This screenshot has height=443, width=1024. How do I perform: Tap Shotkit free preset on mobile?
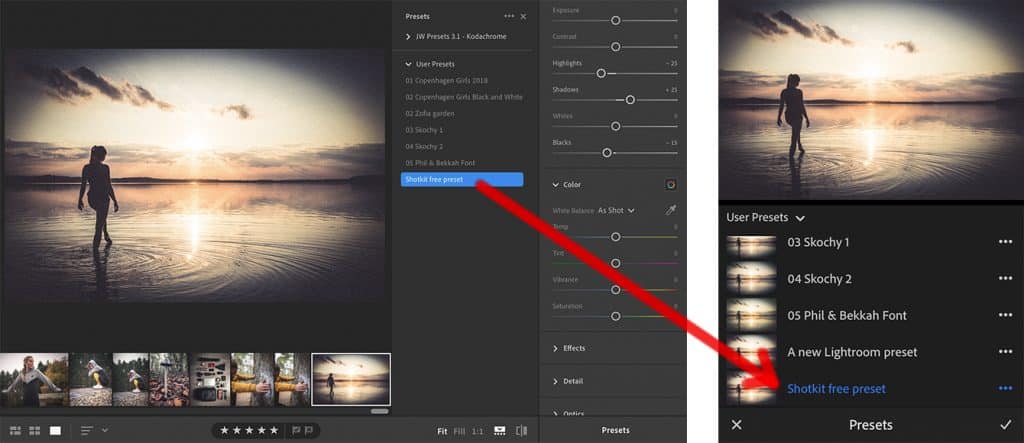point(837,389)
